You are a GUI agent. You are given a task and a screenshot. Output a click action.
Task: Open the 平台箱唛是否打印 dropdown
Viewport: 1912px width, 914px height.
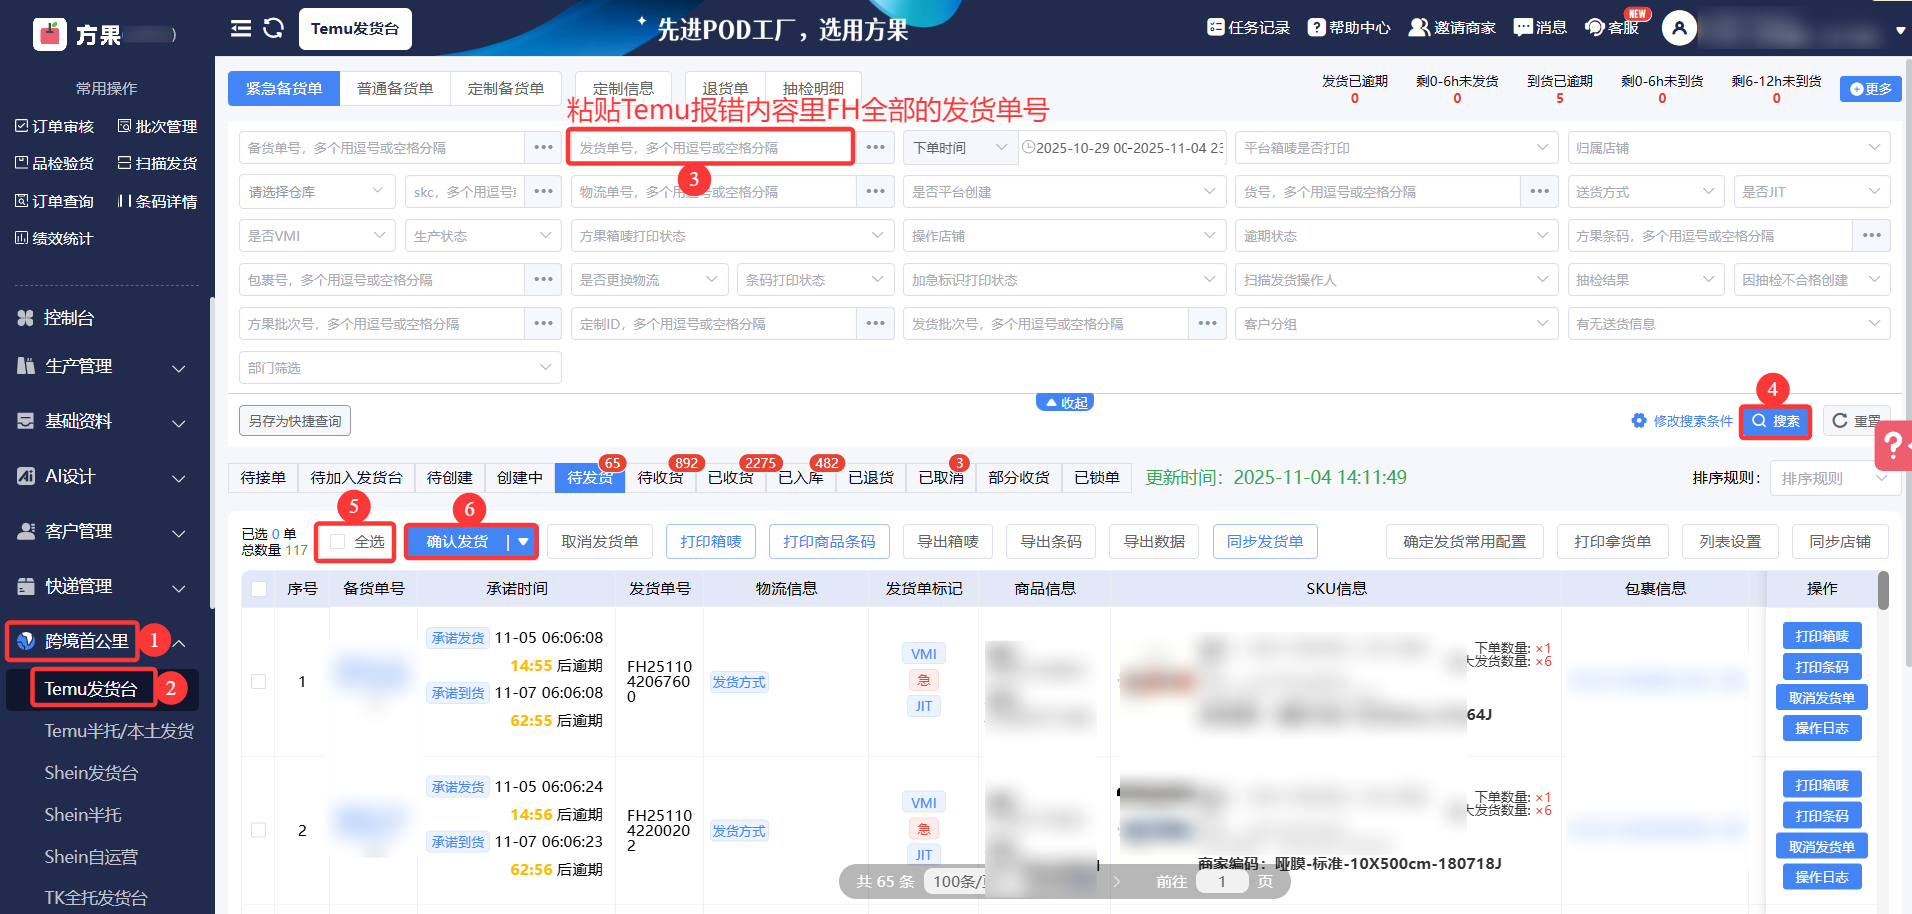click(x=1396, y=148)
